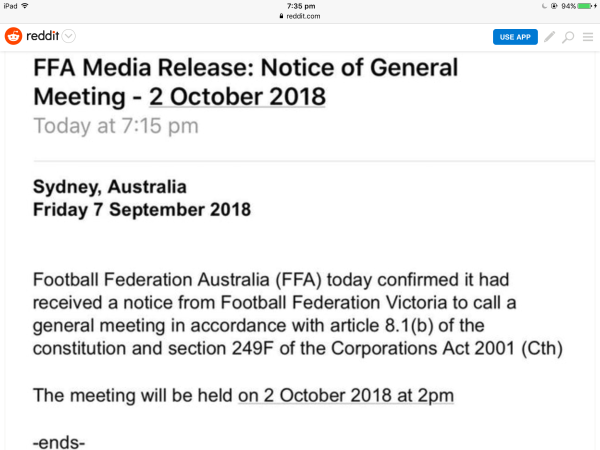Tap the WiFi status icon

tap(25, 6)
